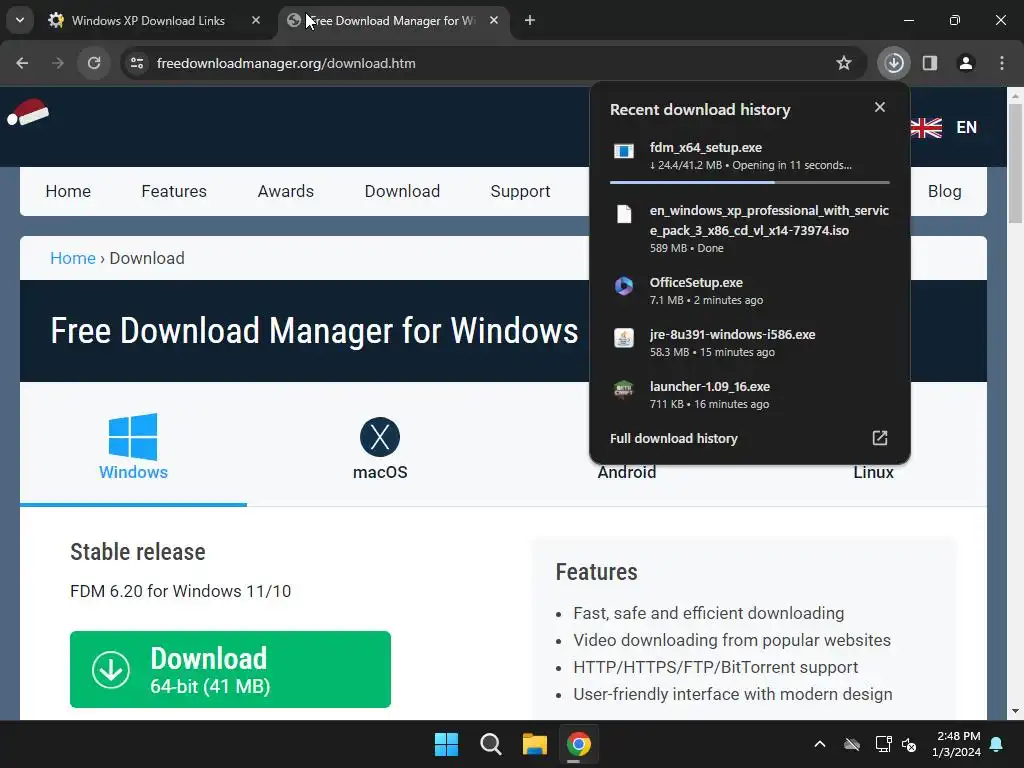The height and width of the screenshot is (768, 1024).
Task: Click the fdm_x64_setup download progress bar
Action: (750, 182)
